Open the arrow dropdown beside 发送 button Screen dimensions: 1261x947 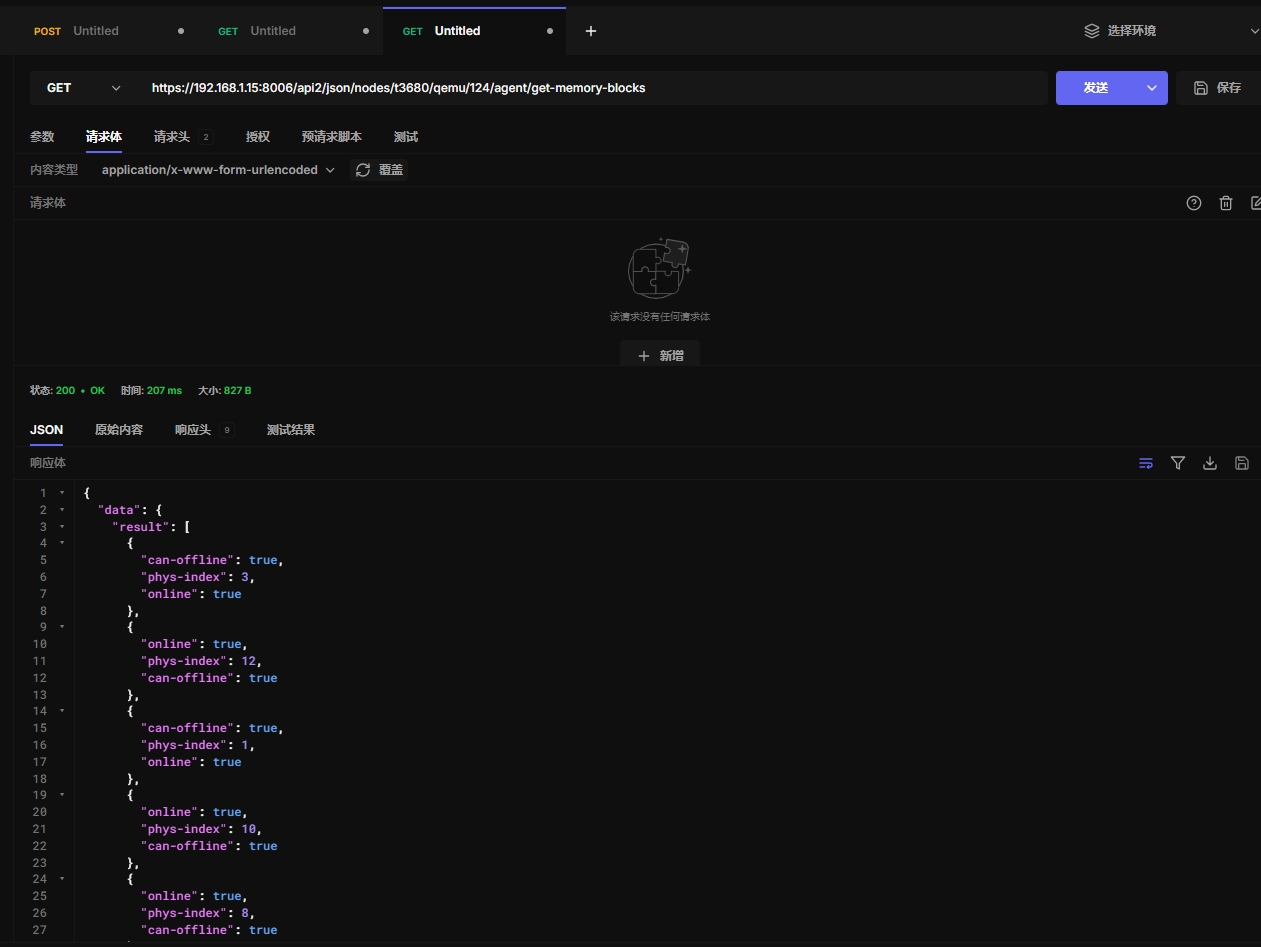point(1152,88)
